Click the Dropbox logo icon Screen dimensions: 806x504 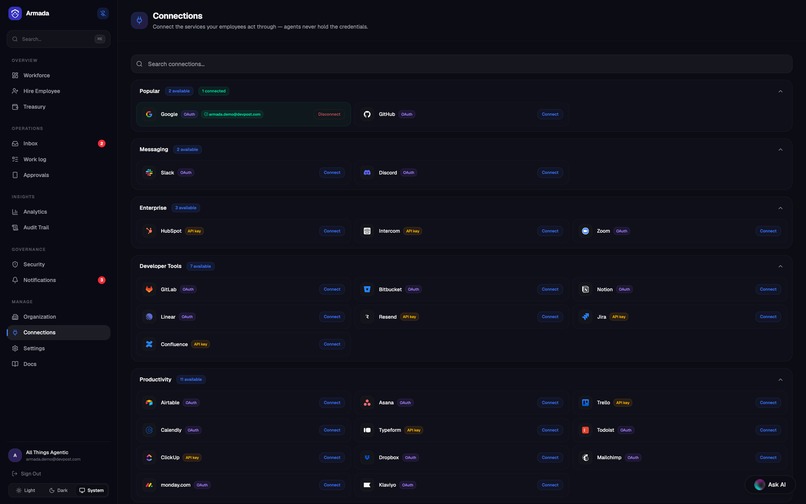[x=367, y=457]
